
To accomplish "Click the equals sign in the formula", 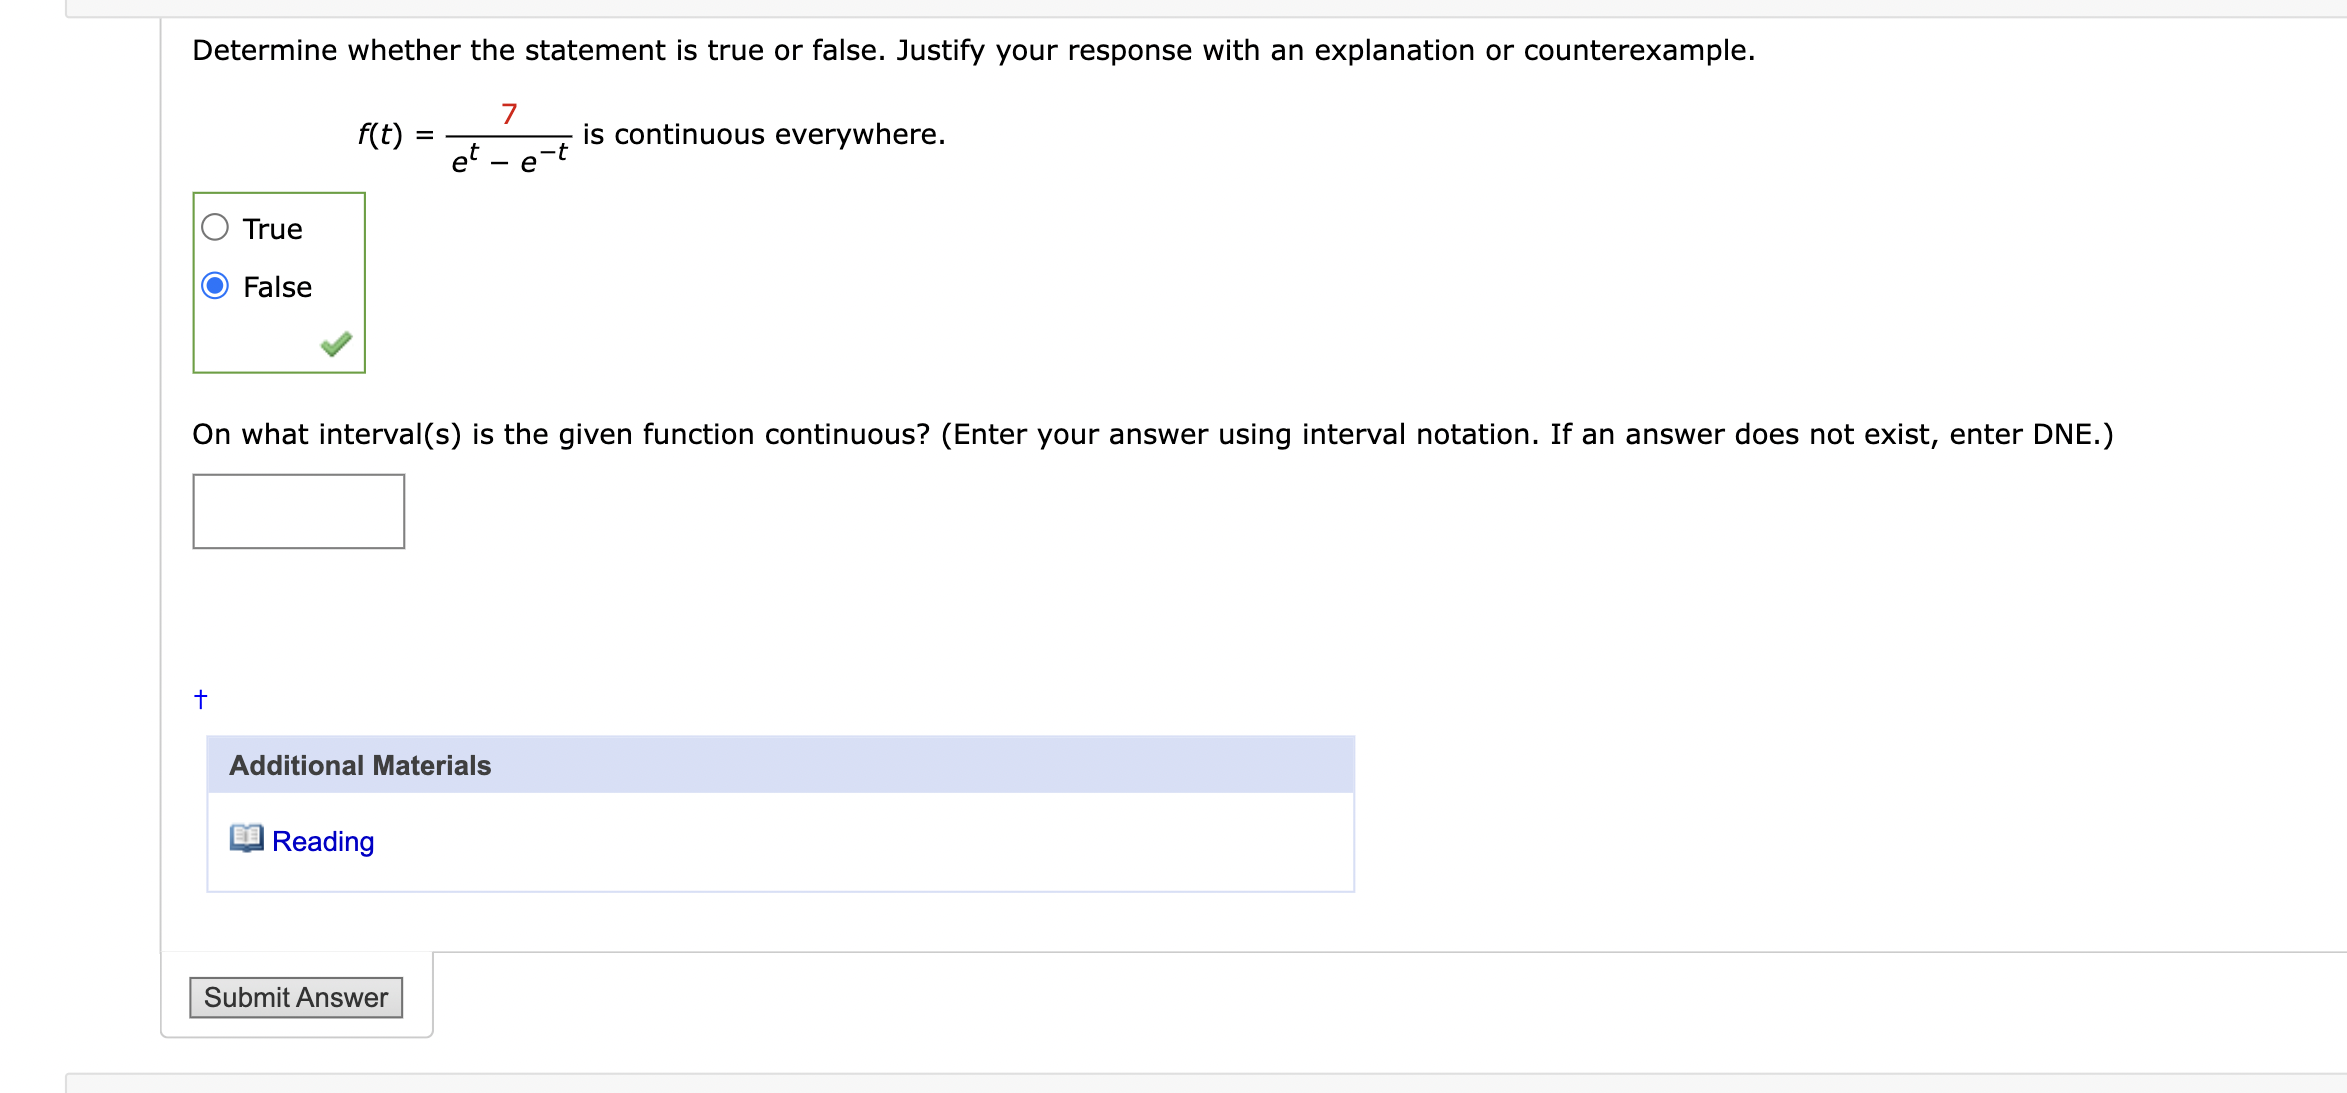I will [425, 134].
